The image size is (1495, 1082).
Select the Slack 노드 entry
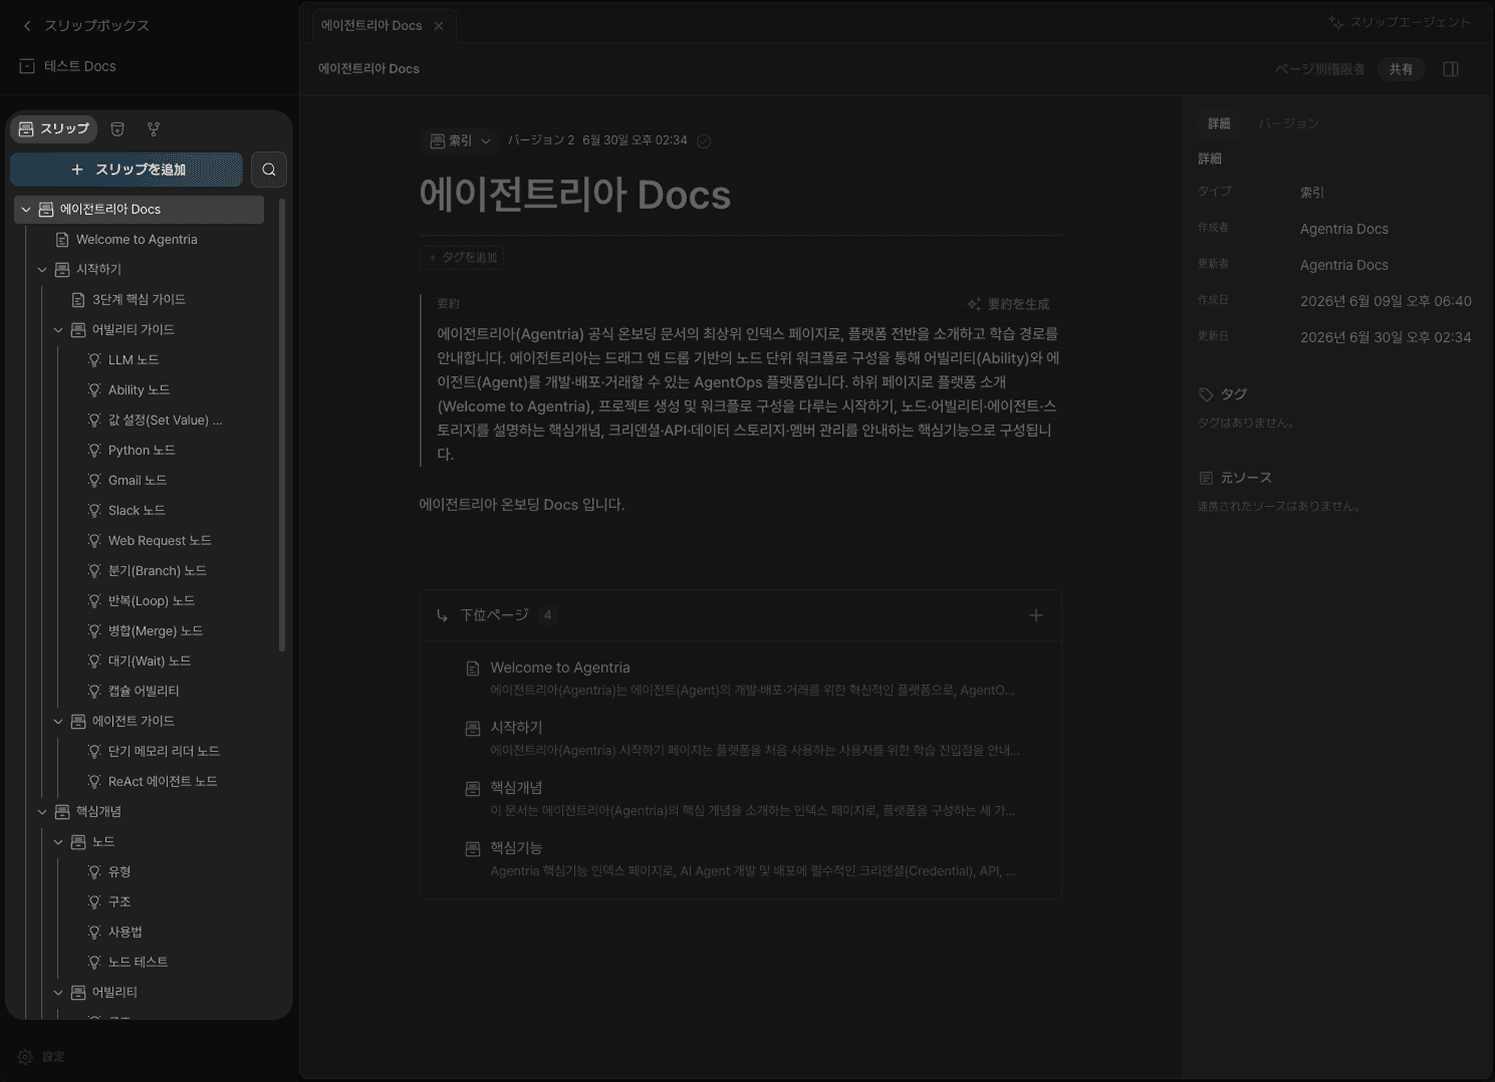(x=136, y=510)
